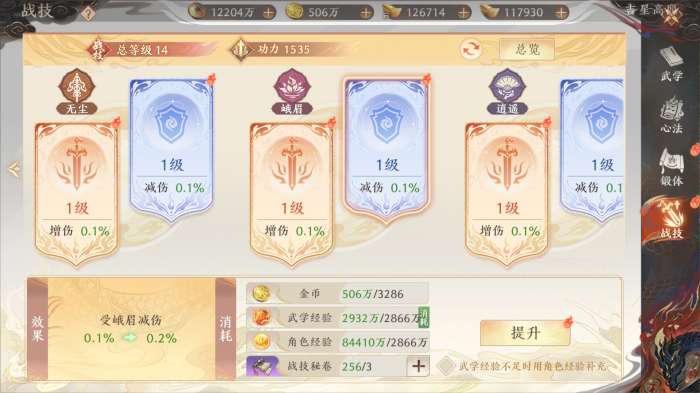Toggle 武学经验不足时用角色经验补充 checkbox
This screenshot has width=700, height=393.
[445, 366]
